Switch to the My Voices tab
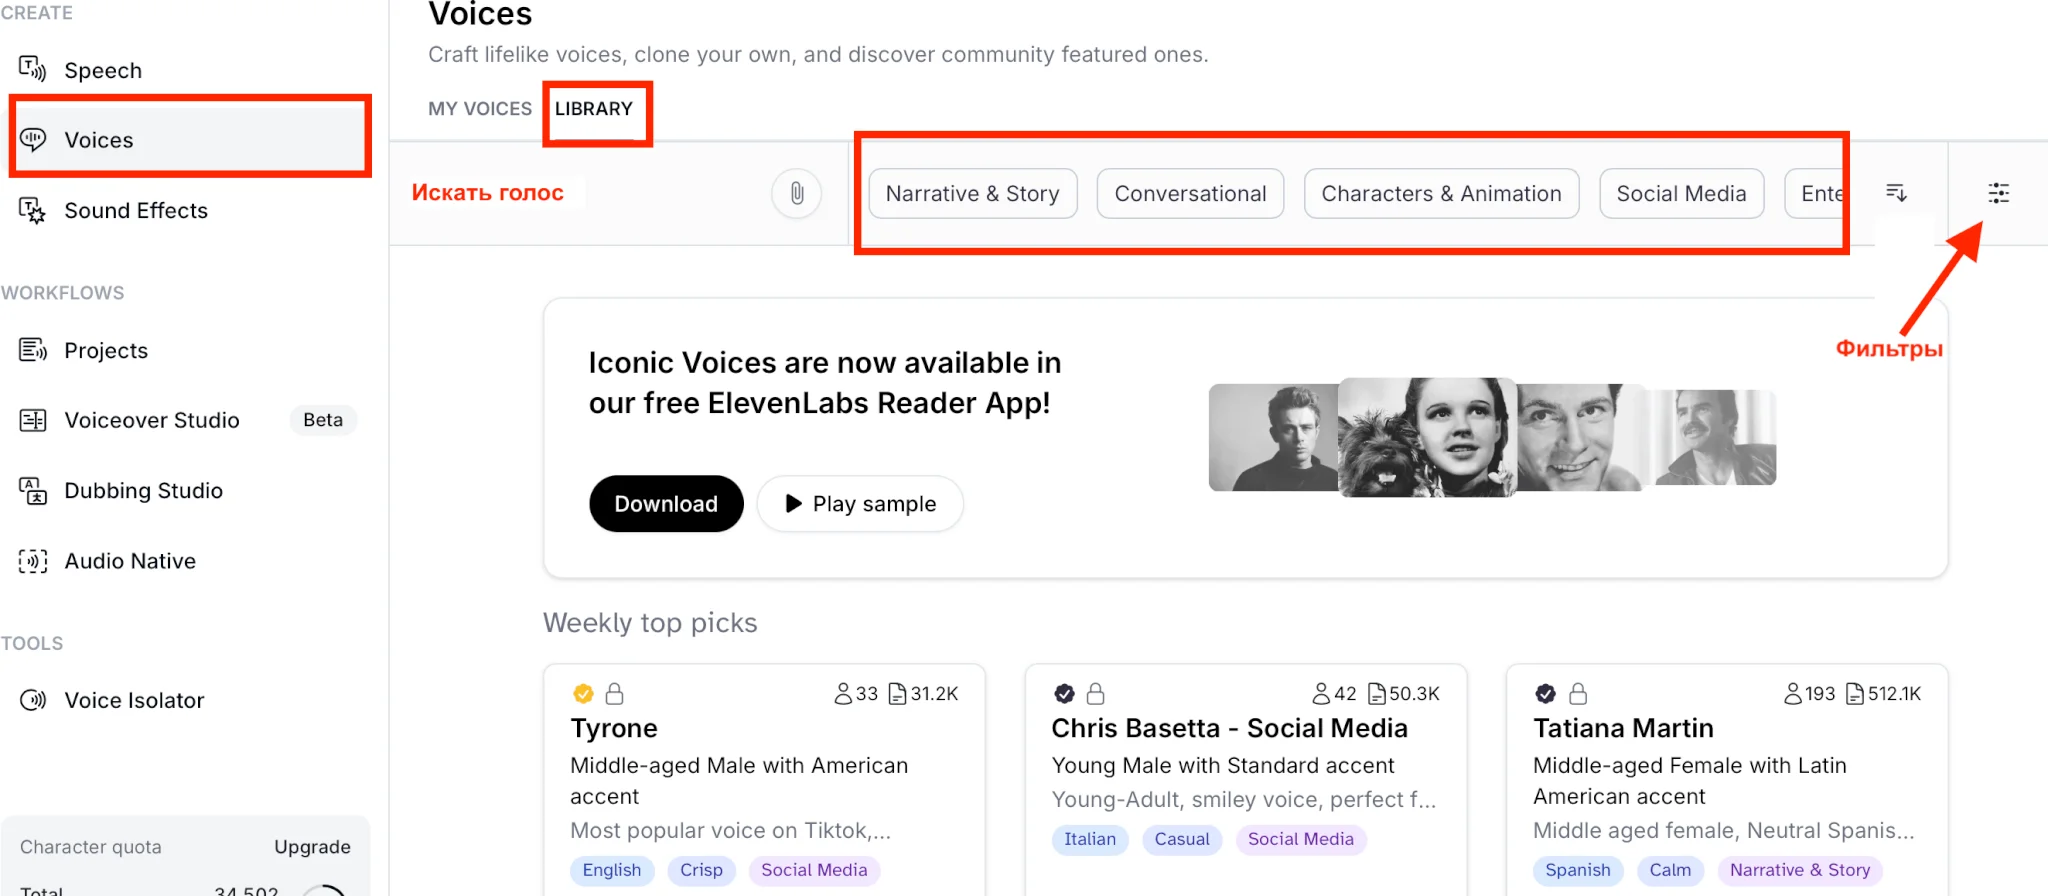 pyautogui.click(x=480, y=109)
